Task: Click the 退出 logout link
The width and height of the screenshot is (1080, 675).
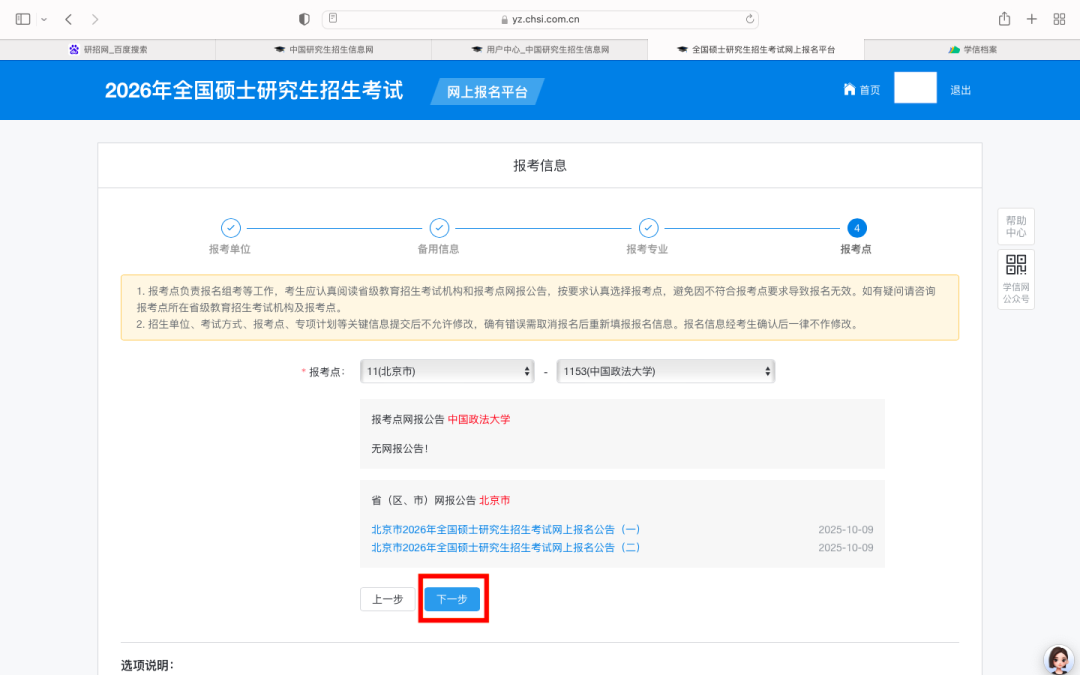Action: [960, 90]
